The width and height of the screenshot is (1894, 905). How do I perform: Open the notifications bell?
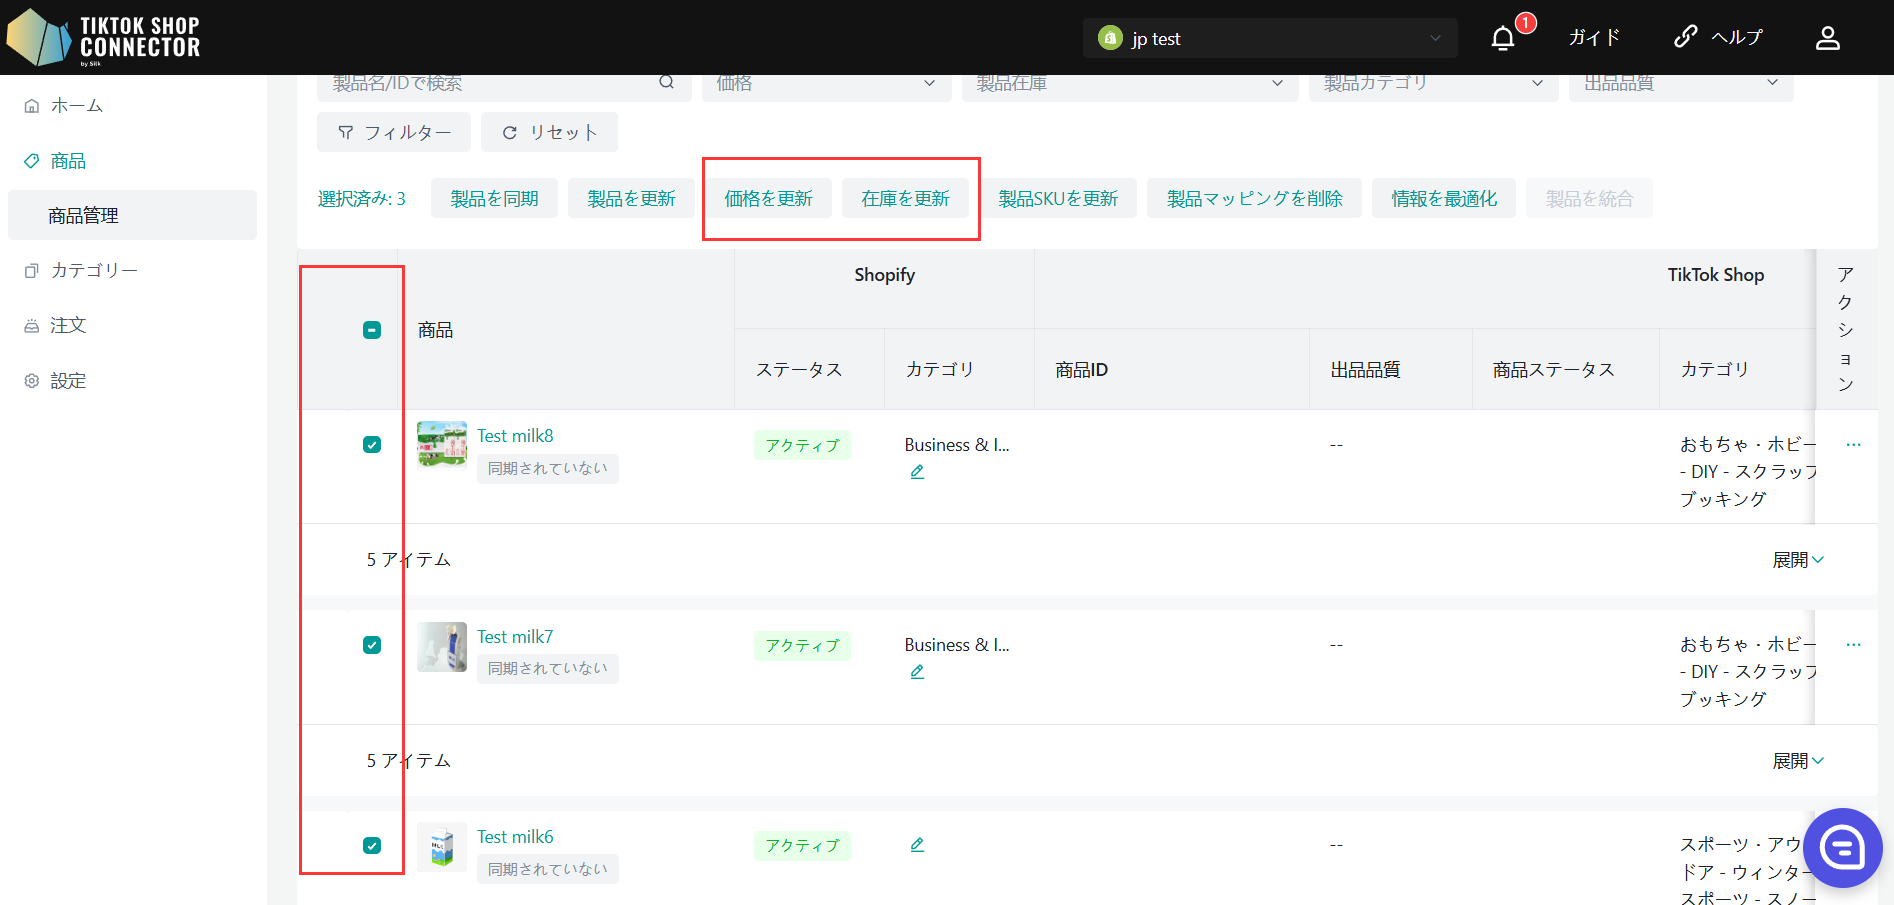click(1503, 38)
